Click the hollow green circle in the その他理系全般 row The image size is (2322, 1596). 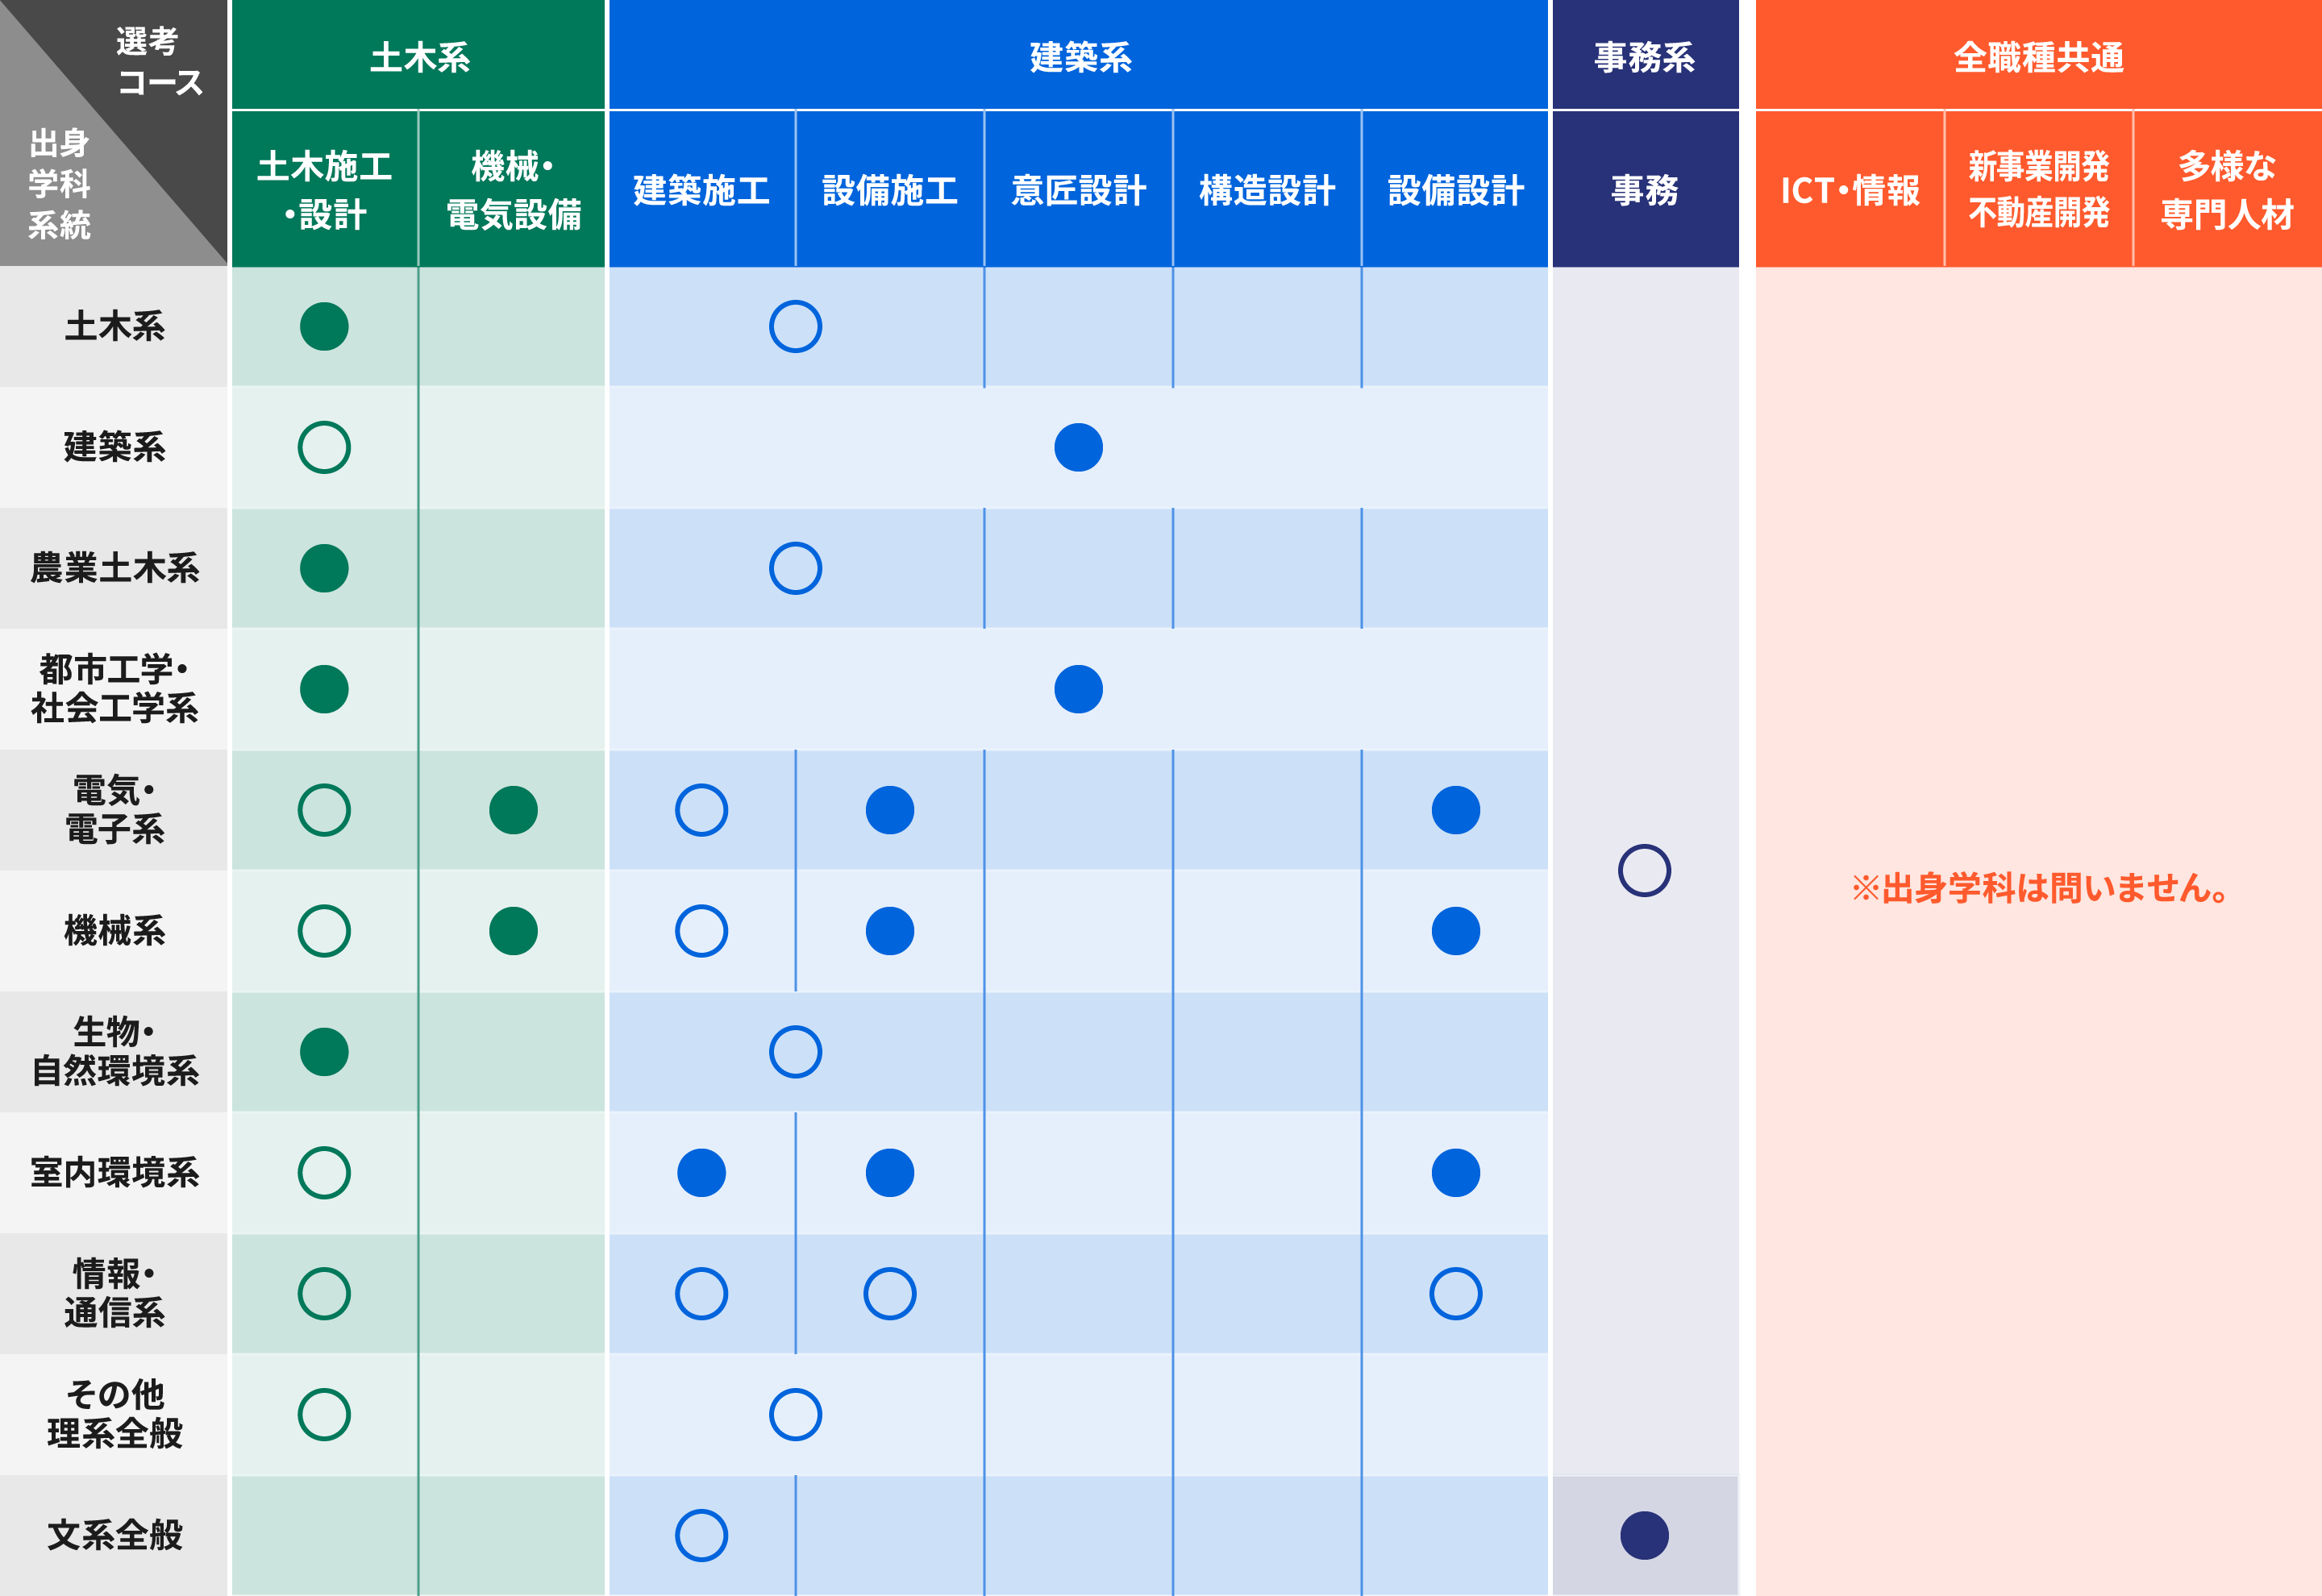(324, 1414)
